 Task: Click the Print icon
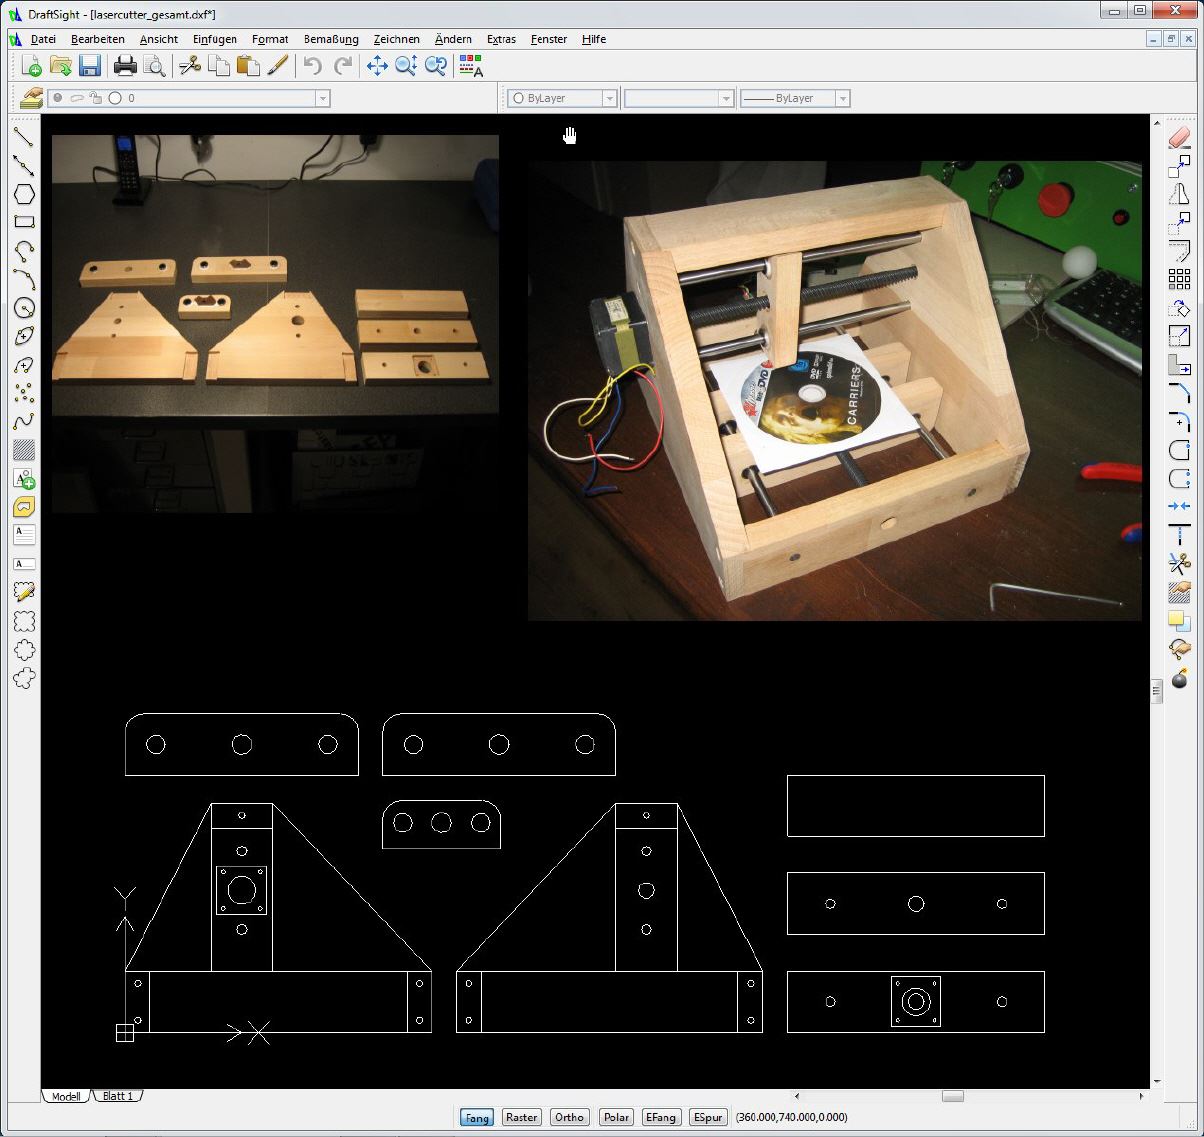[125, 66]
